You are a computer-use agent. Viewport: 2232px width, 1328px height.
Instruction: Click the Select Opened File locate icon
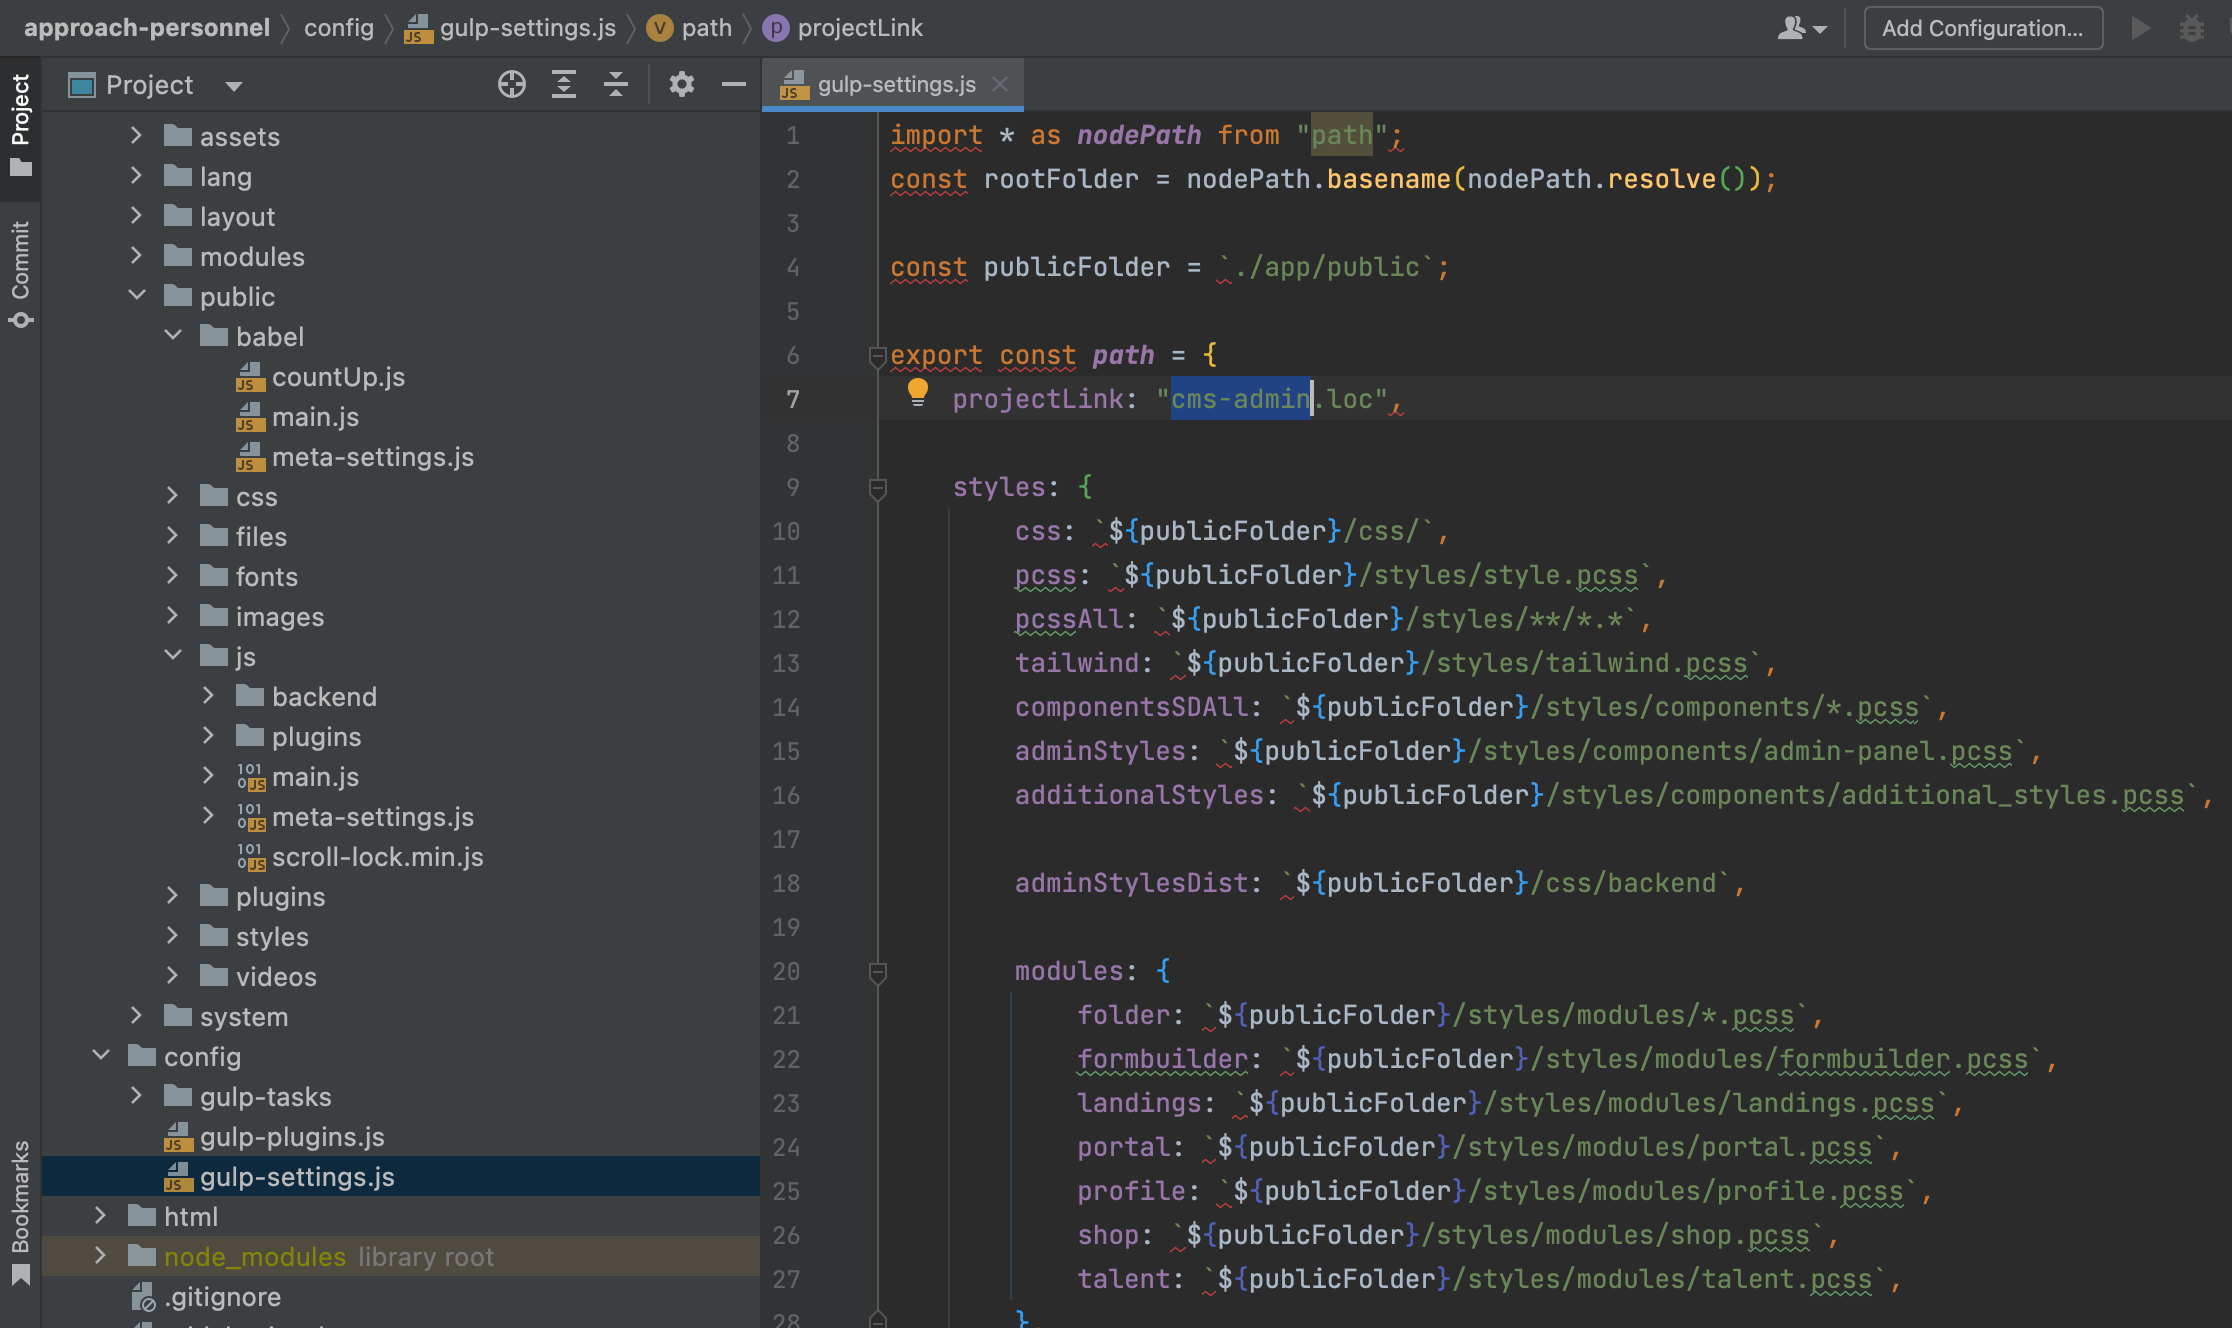[x=512, y=85]
